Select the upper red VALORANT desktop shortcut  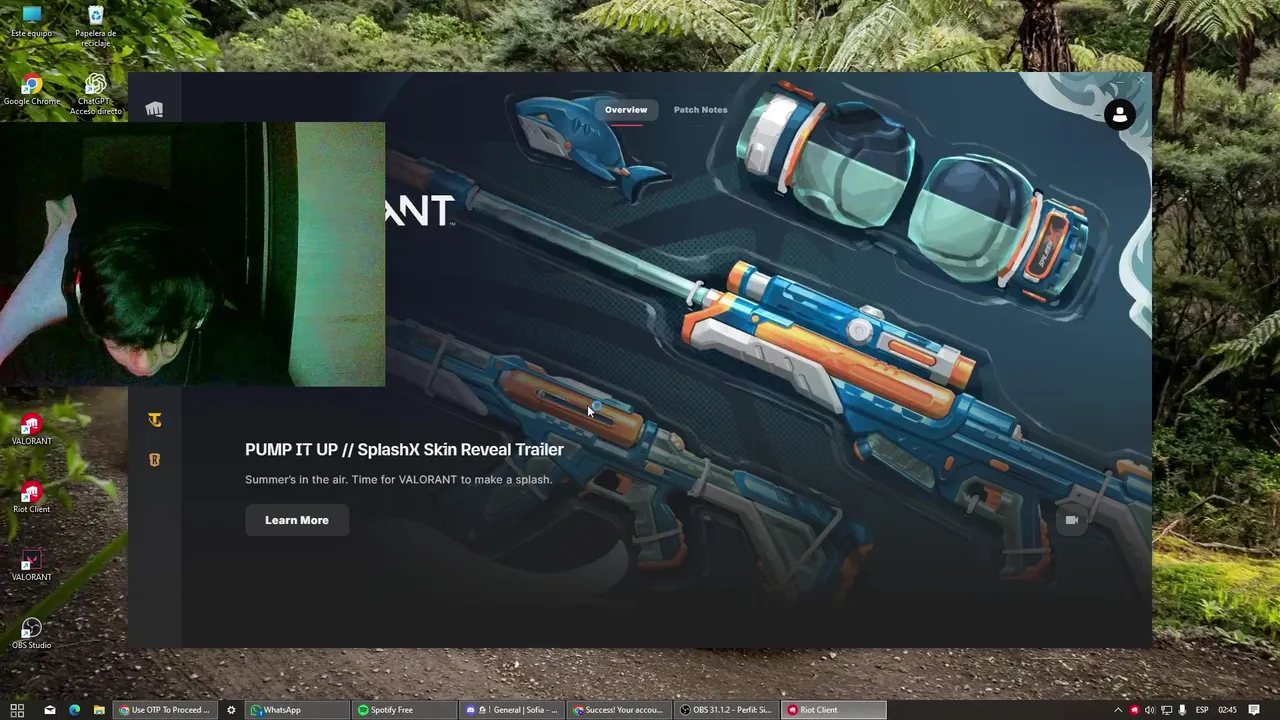click(x=32, y=430)
